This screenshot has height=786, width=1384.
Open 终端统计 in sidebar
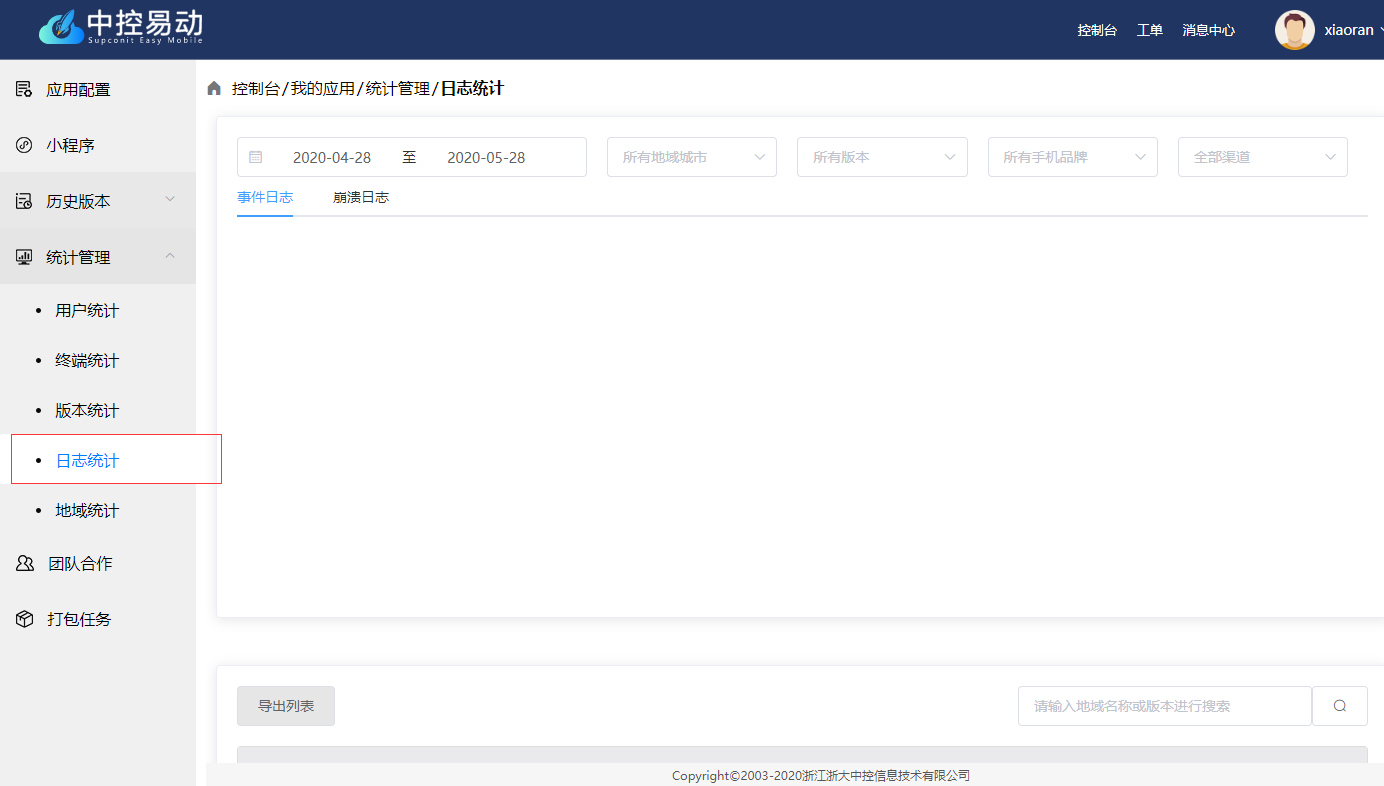coord(87,361)
